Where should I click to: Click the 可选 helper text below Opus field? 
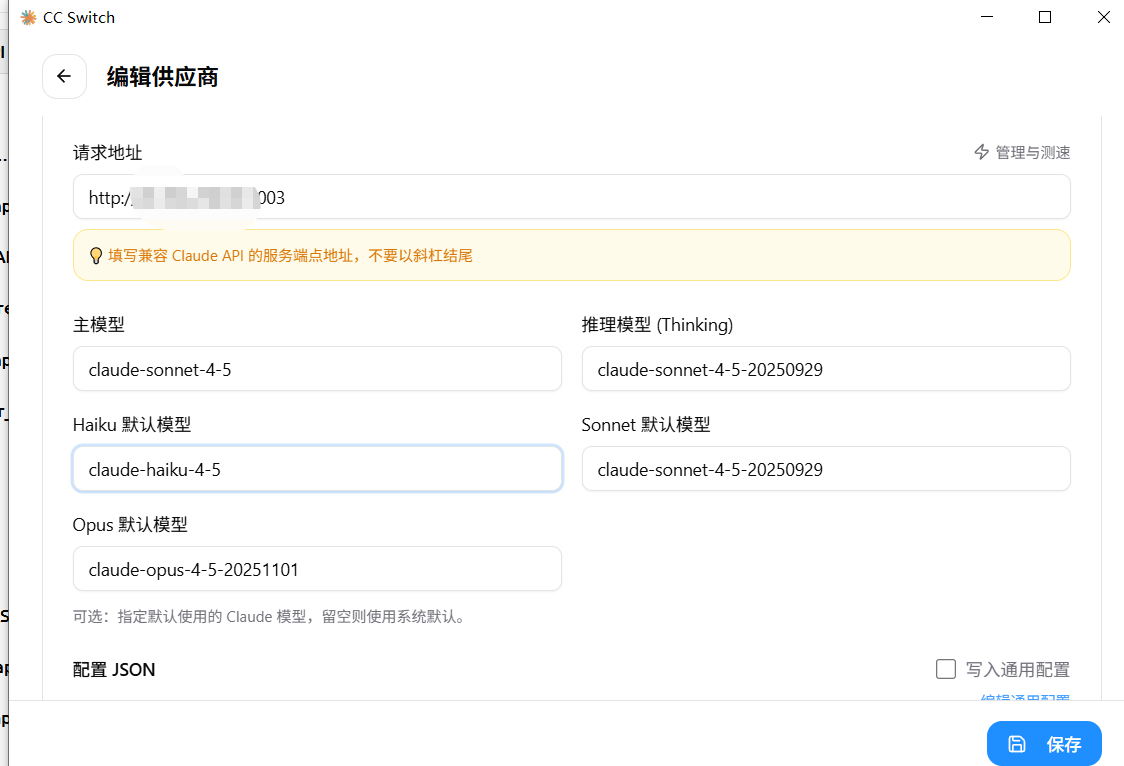tap(271, 616)
